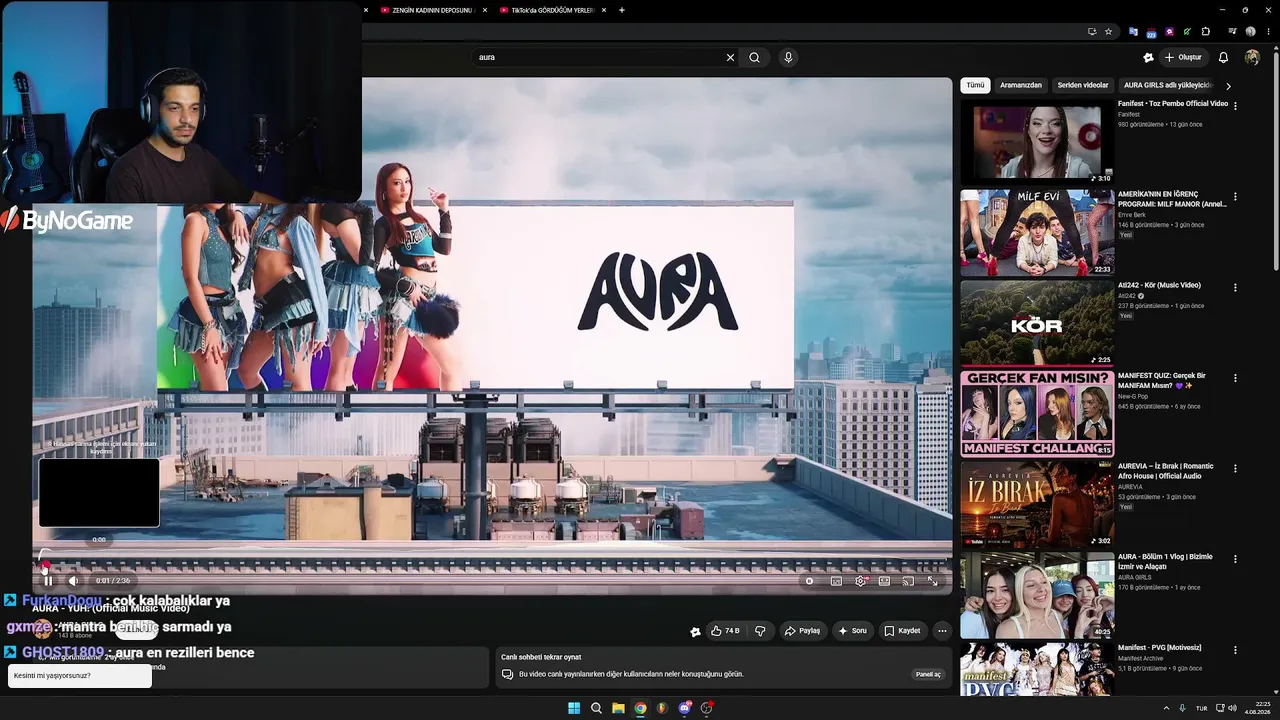
Task: Click the page vertical scrollbar
Action: point(1276,160)
